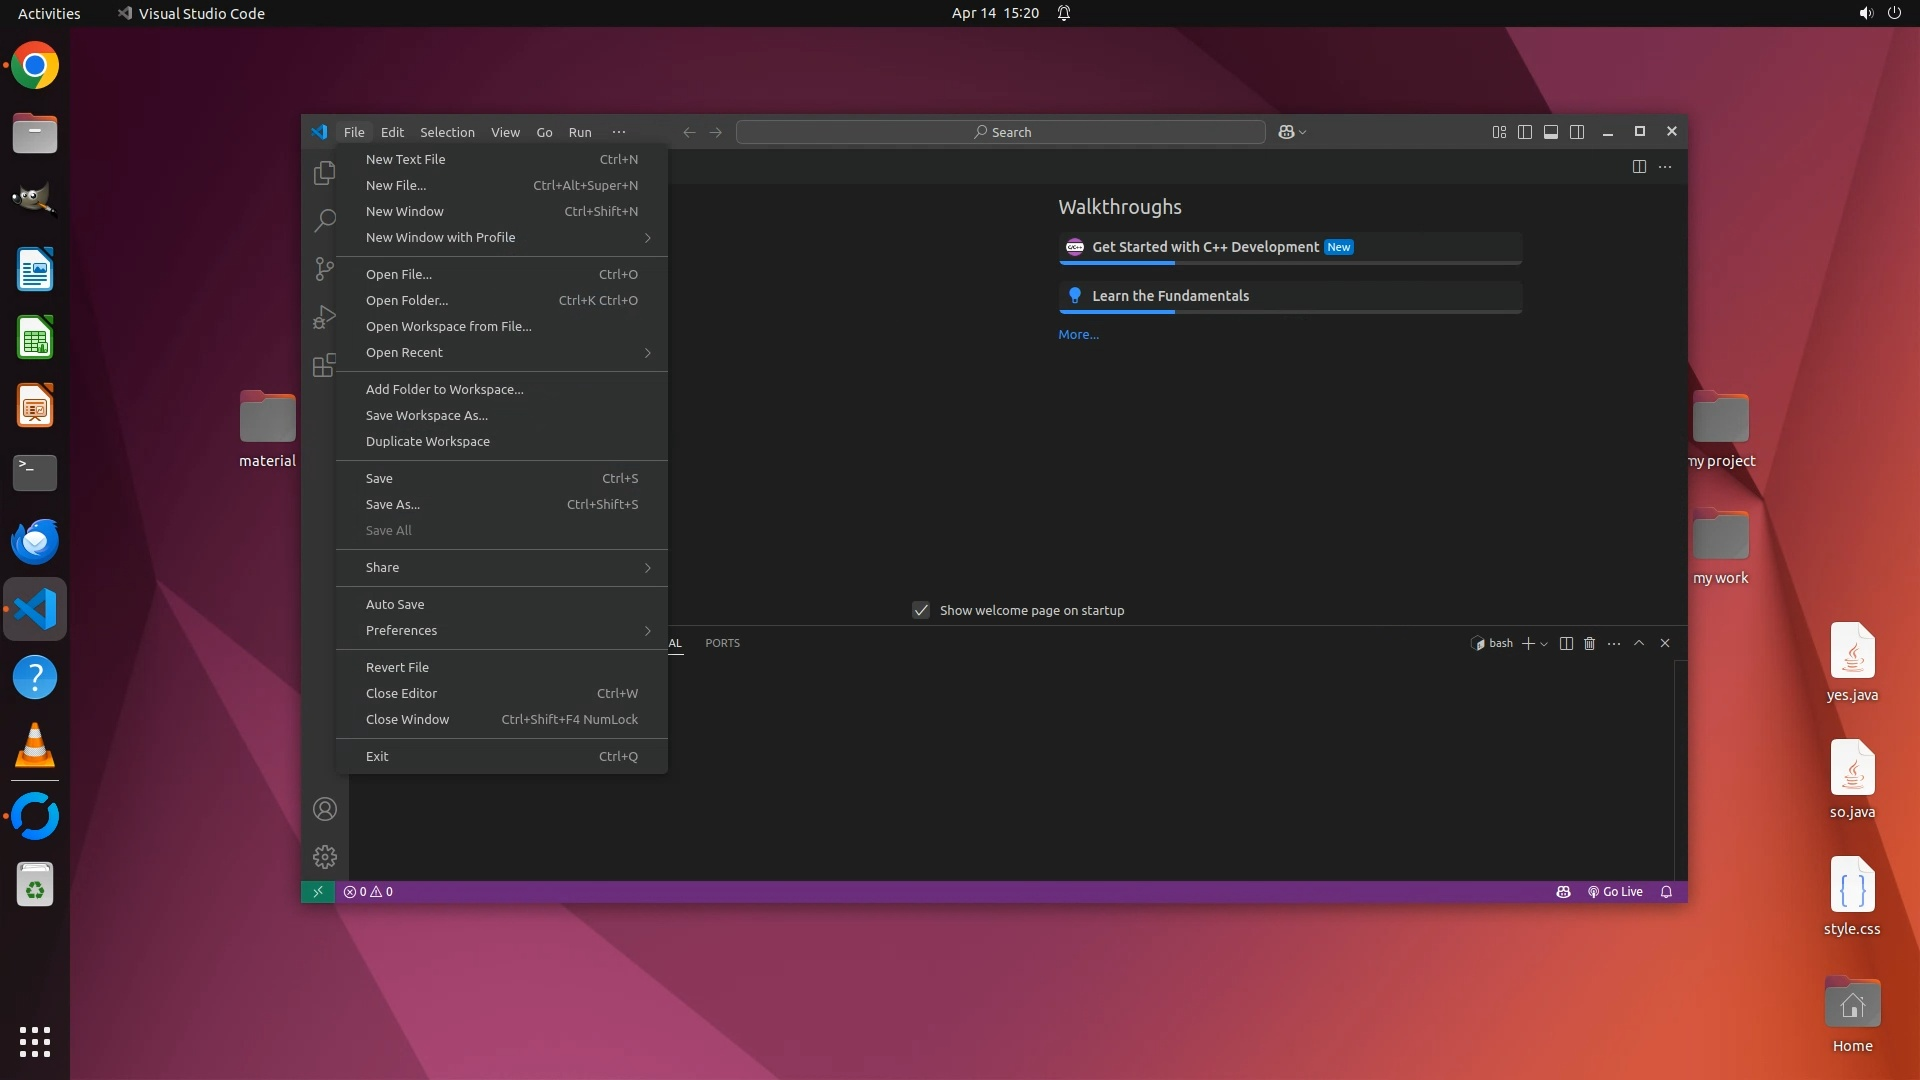The image size is (1920, 1080).
Task: Uncheck Show welcome page on startup
Action: click(921, 610)
